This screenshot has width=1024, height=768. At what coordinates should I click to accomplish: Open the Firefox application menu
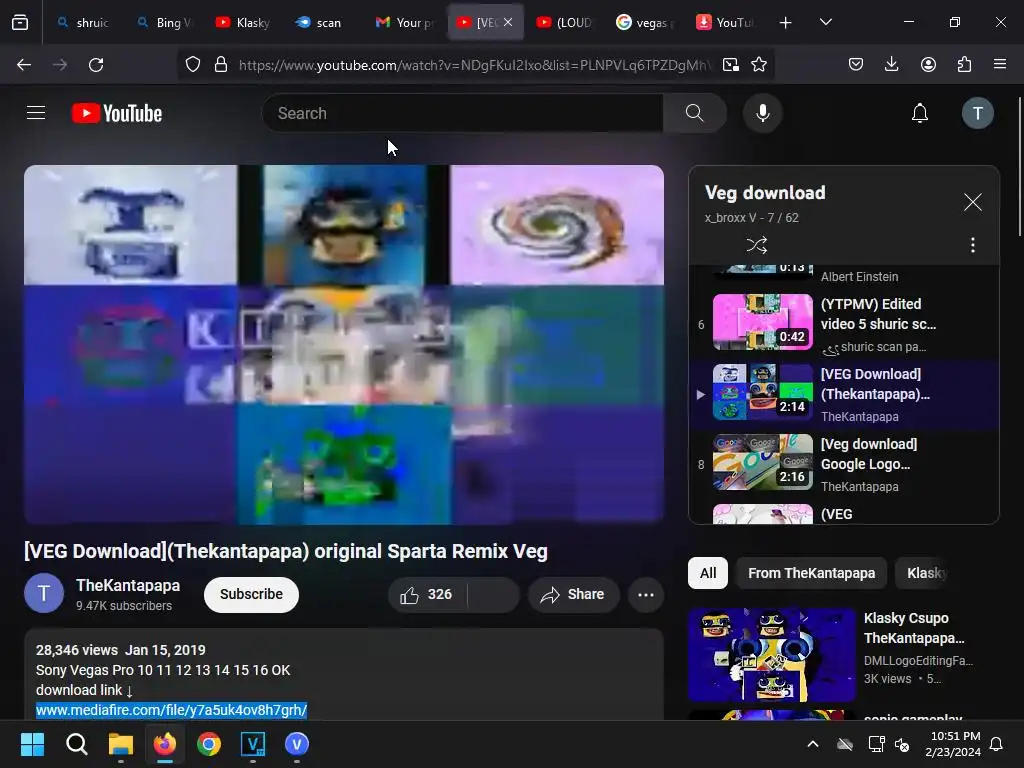1000,65
